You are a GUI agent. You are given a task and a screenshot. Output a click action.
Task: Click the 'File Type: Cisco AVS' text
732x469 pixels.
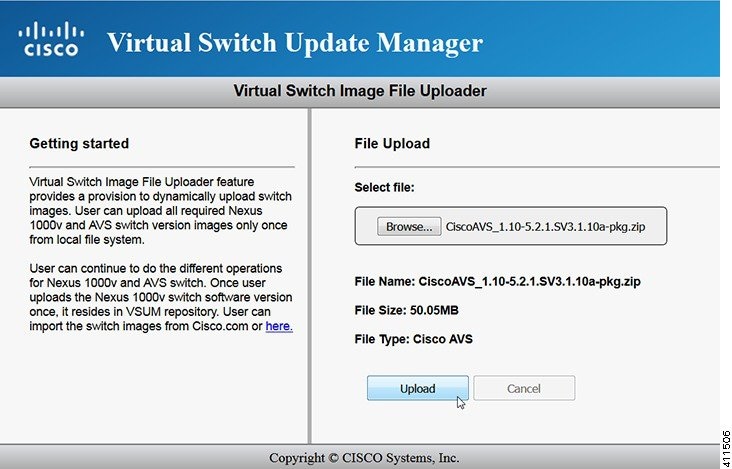(x=414, y=339)
